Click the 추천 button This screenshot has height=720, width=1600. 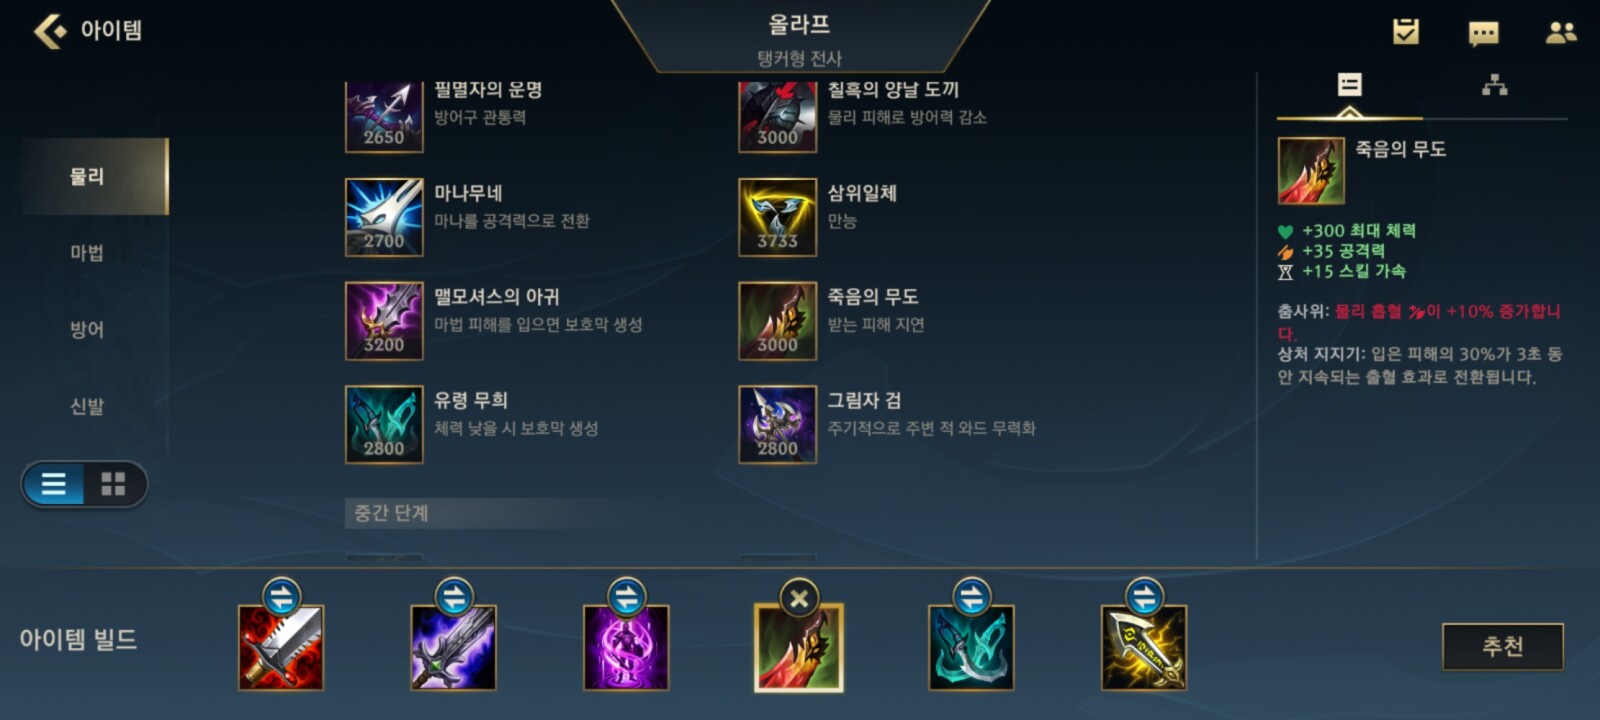click(x=1503, y=646)
